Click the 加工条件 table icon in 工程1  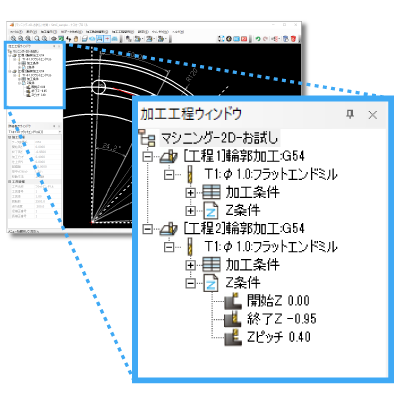point(211,192)
